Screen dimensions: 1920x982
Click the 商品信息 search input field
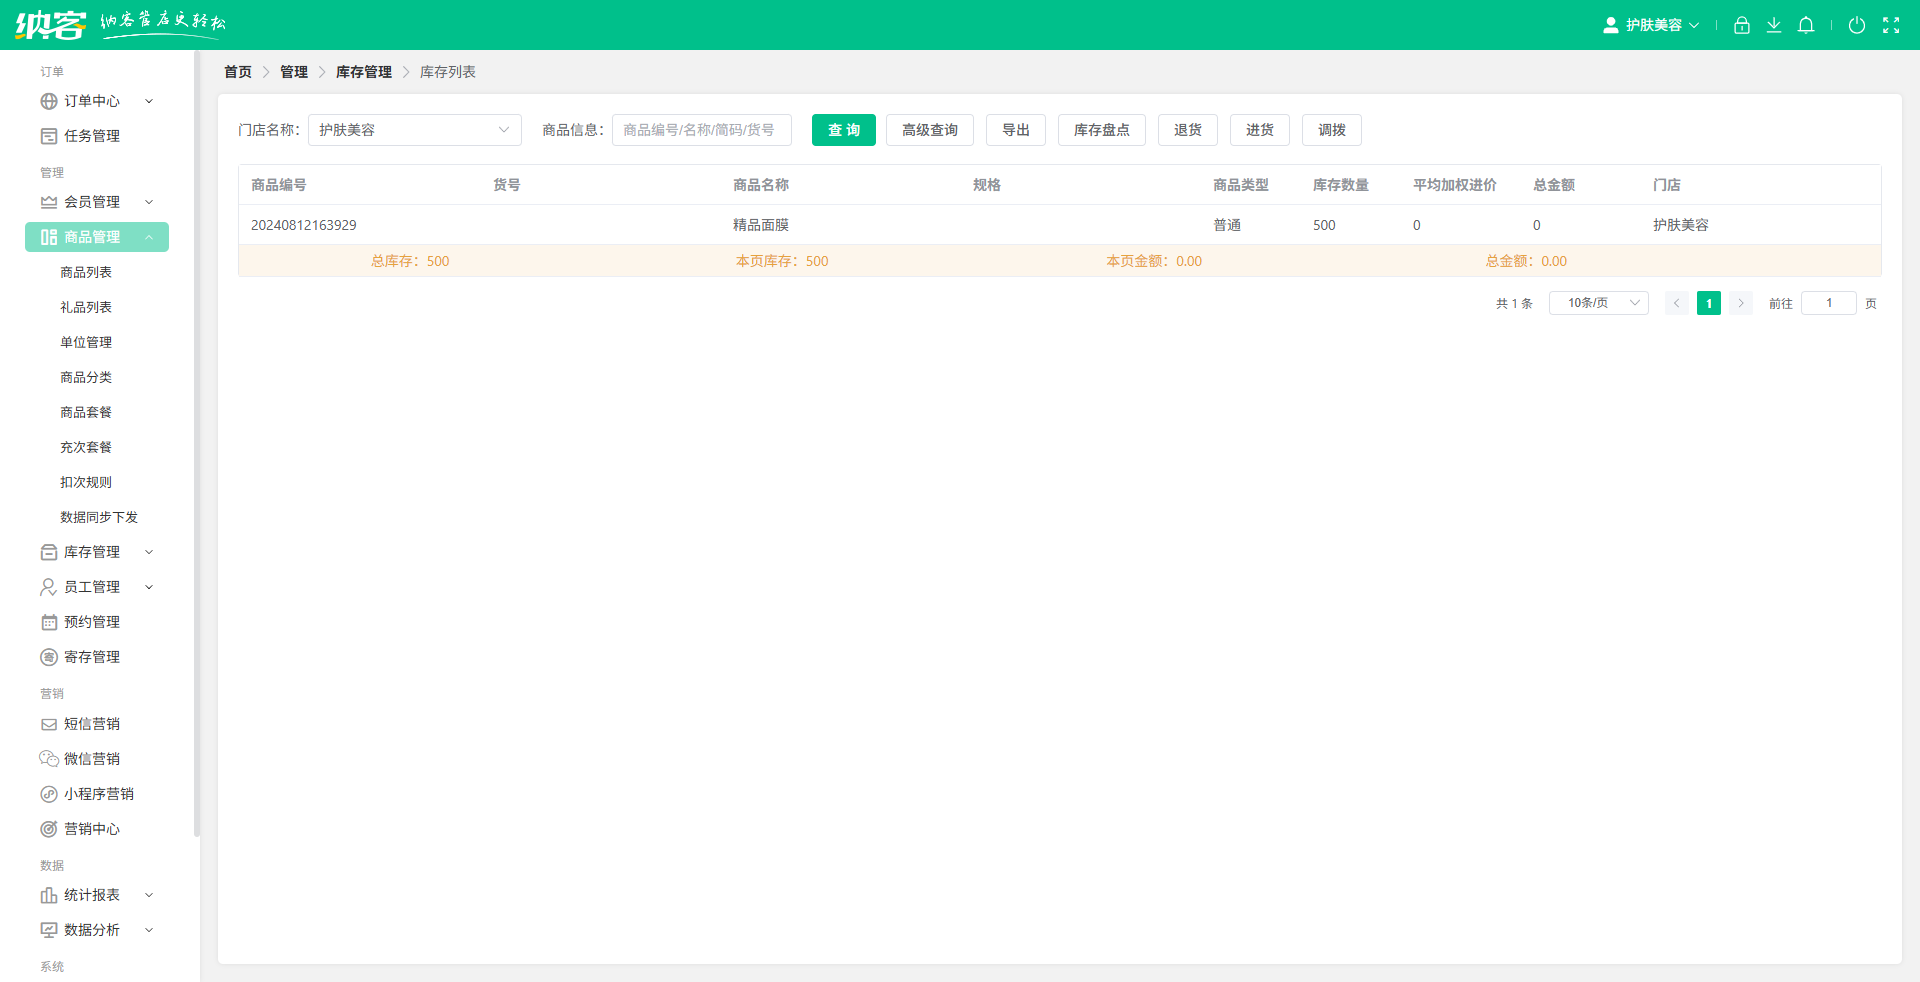point(701,129)
